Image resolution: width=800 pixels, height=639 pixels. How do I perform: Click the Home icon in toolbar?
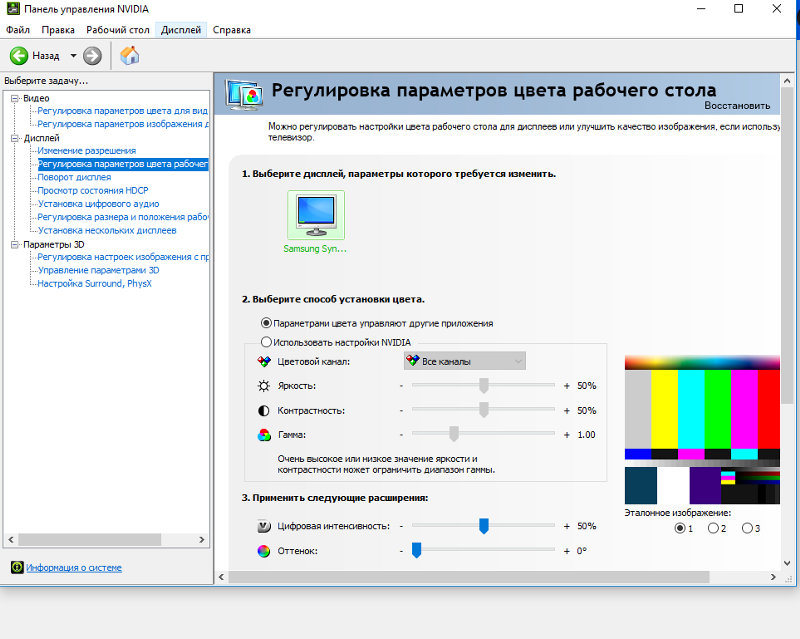tap(129, 56)
